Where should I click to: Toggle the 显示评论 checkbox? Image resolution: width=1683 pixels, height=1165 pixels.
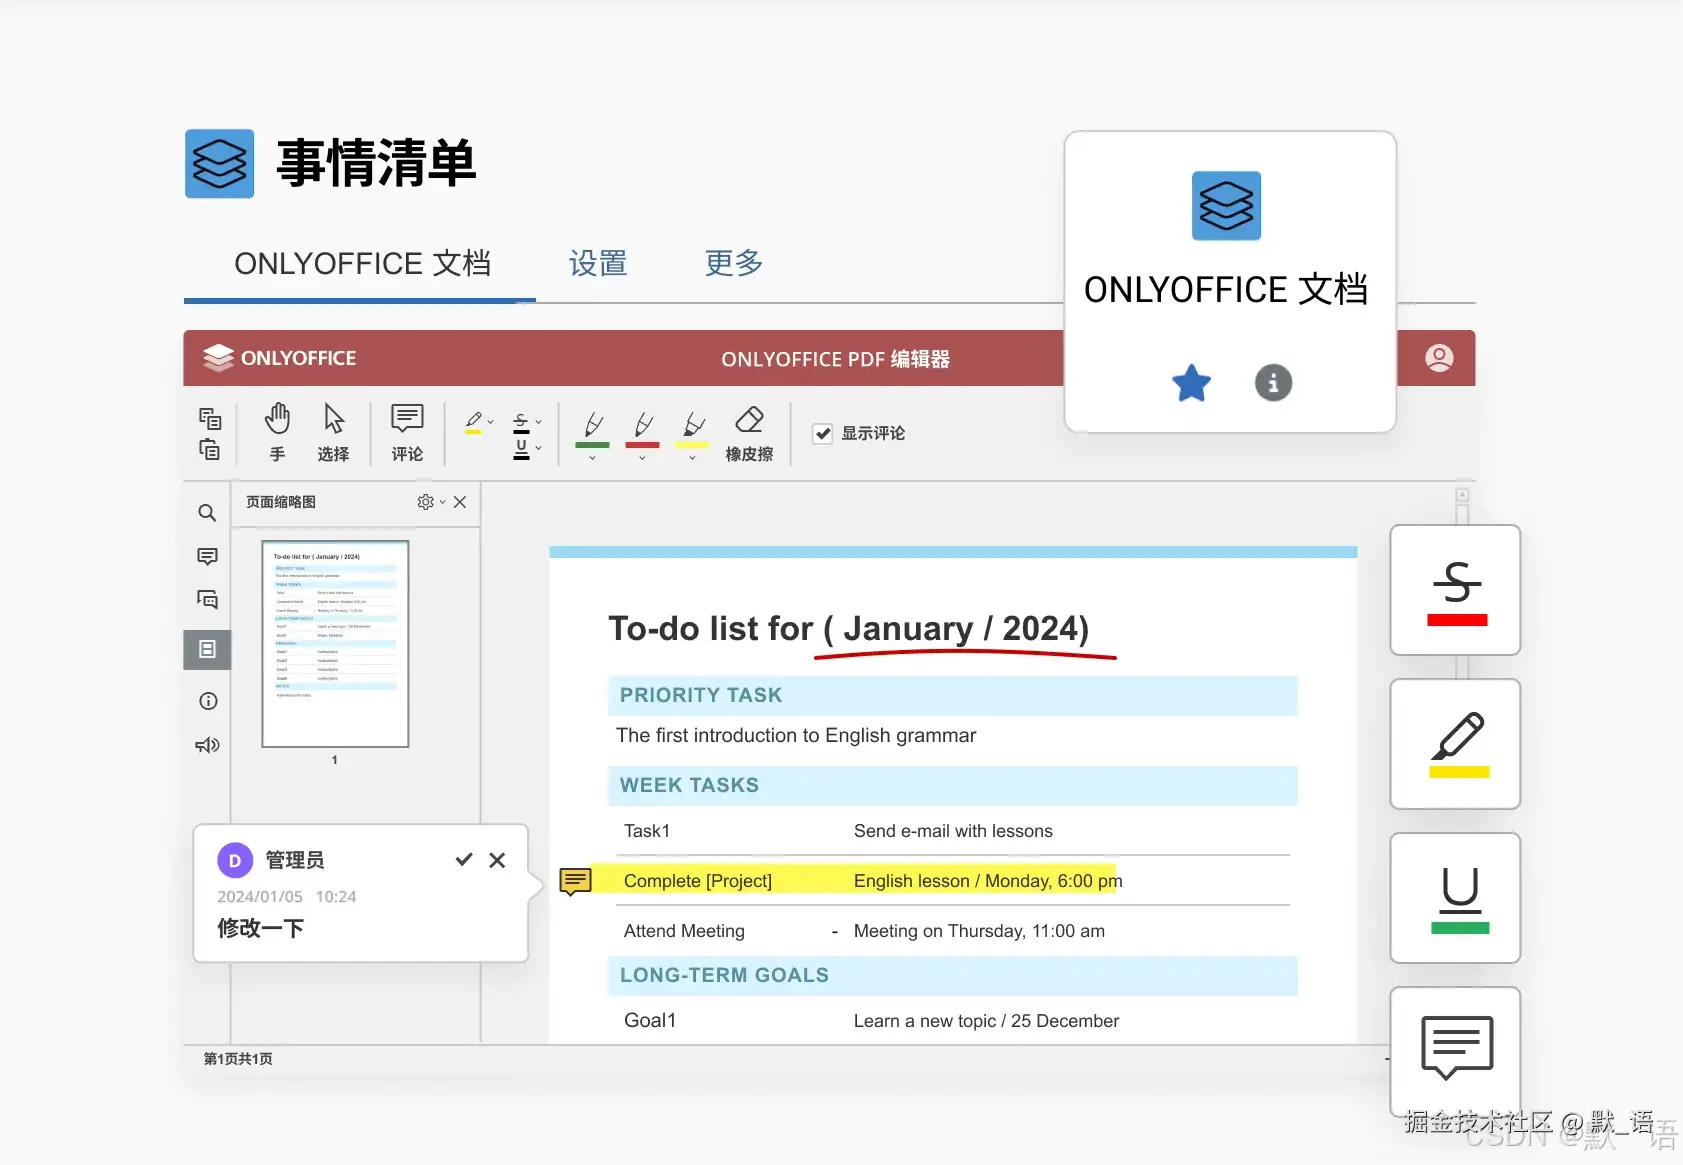(823, 433)
